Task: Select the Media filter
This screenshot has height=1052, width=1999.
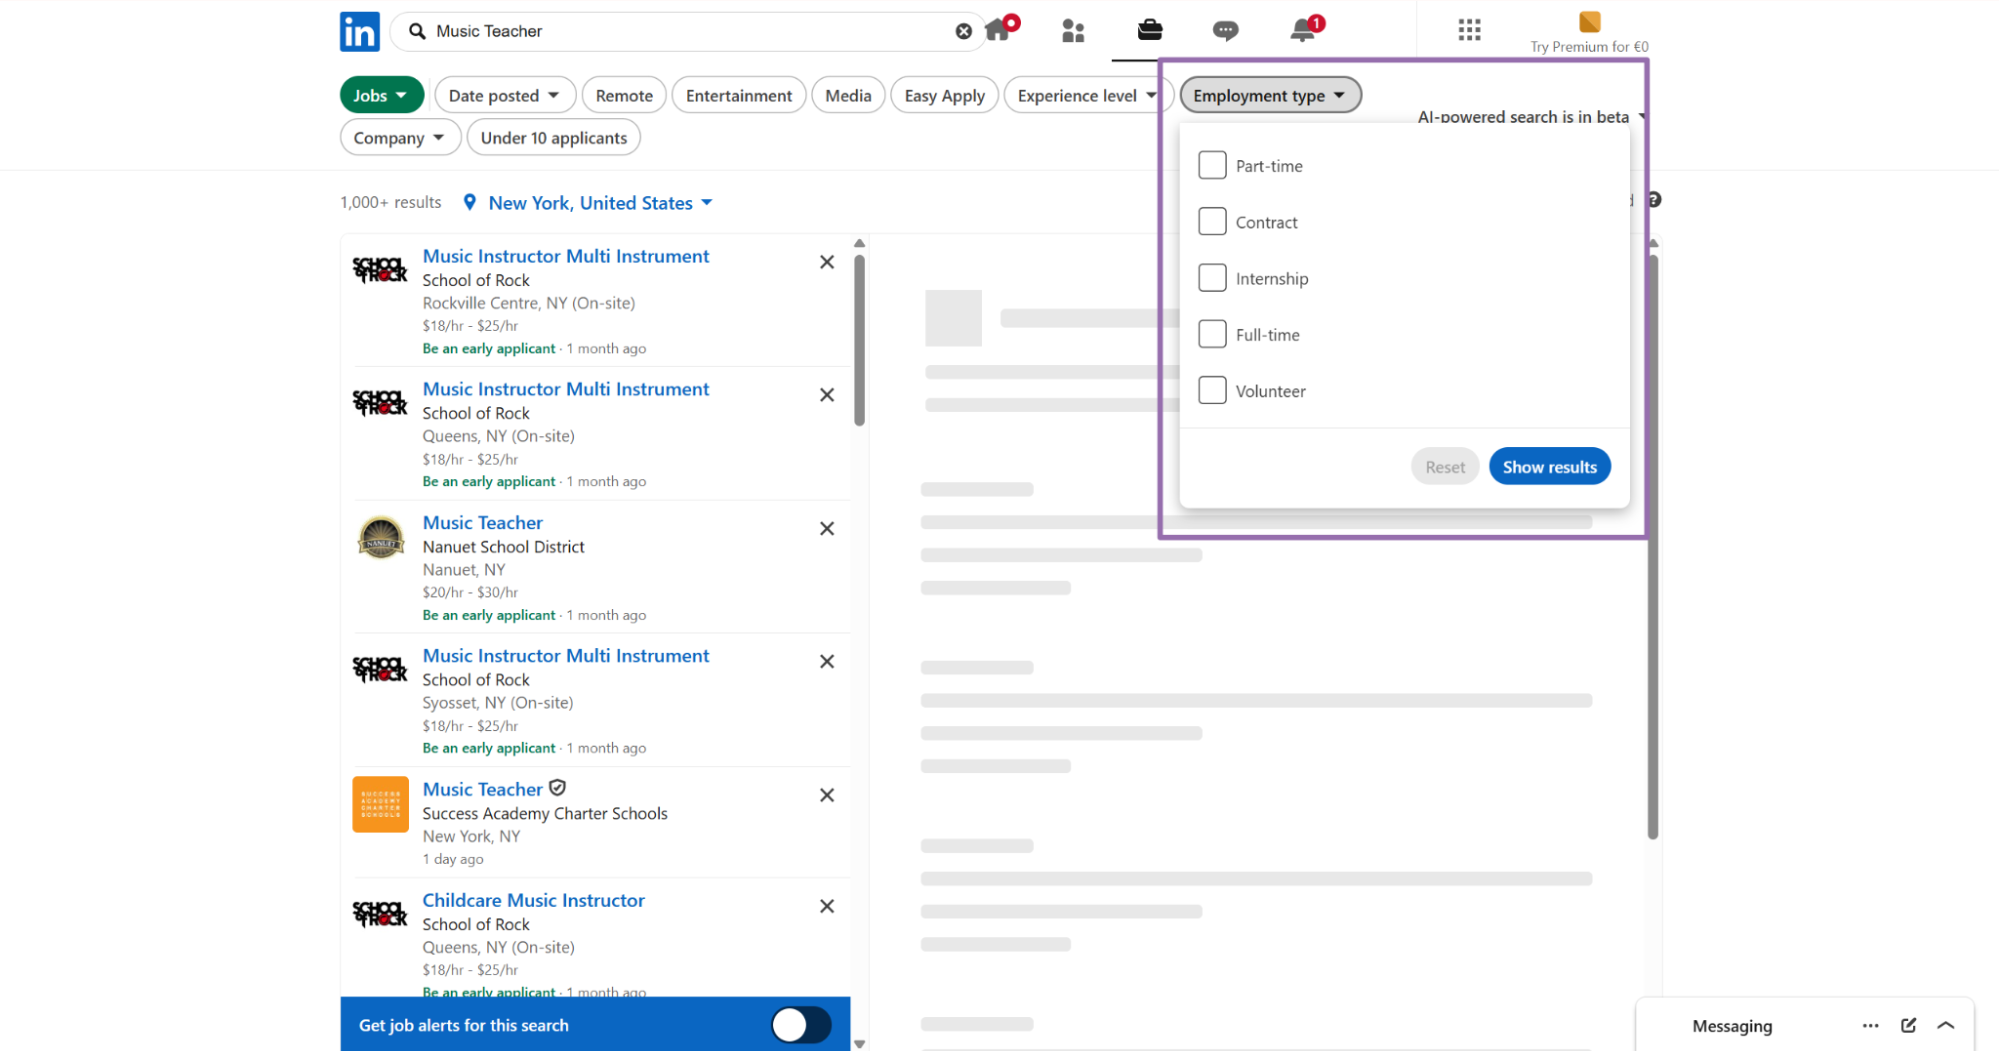Action: pyautogui.click(x=848, y=95)
